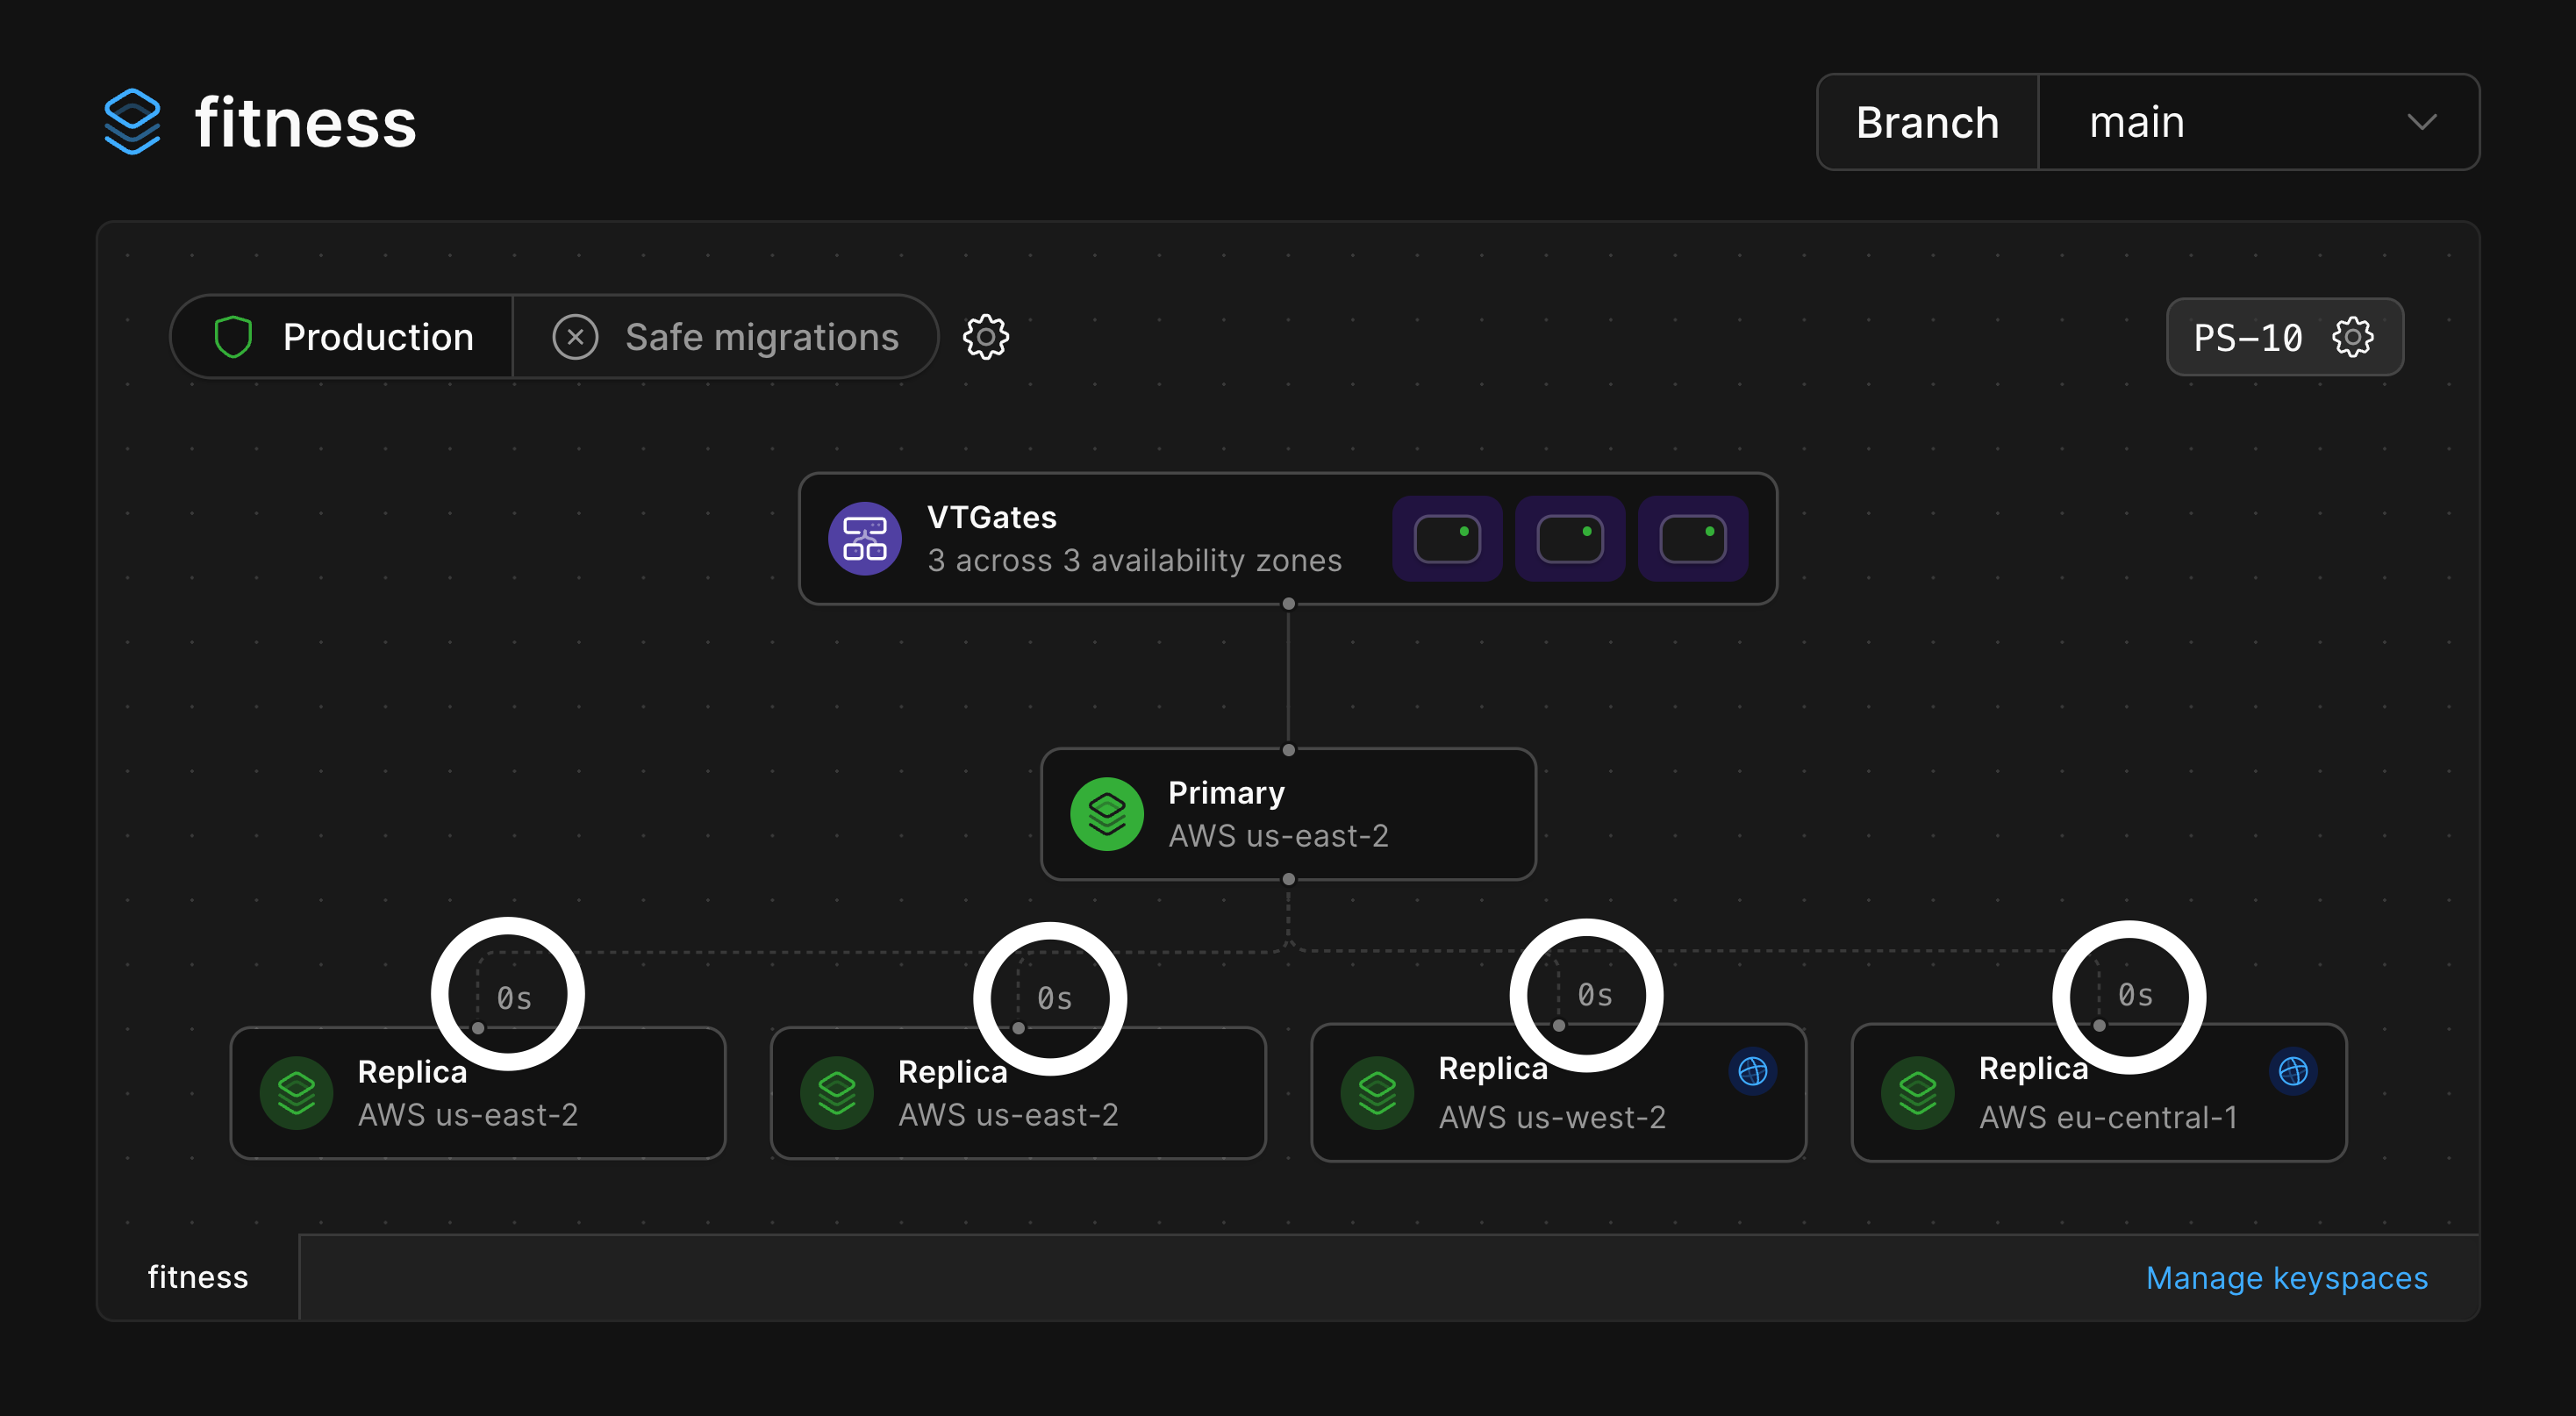Screen dimensions: 2576x1416
Task: Click the green Production shield icon
Action: click(233, 337)
